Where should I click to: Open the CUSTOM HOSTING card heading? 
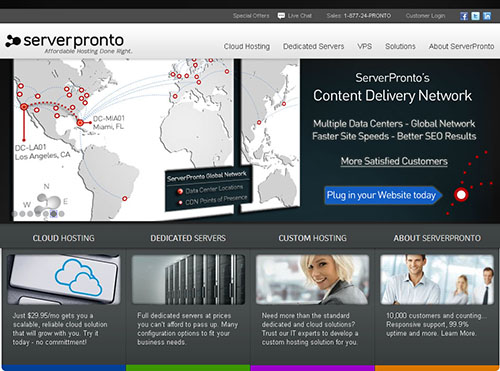click(x=313, y=238)
